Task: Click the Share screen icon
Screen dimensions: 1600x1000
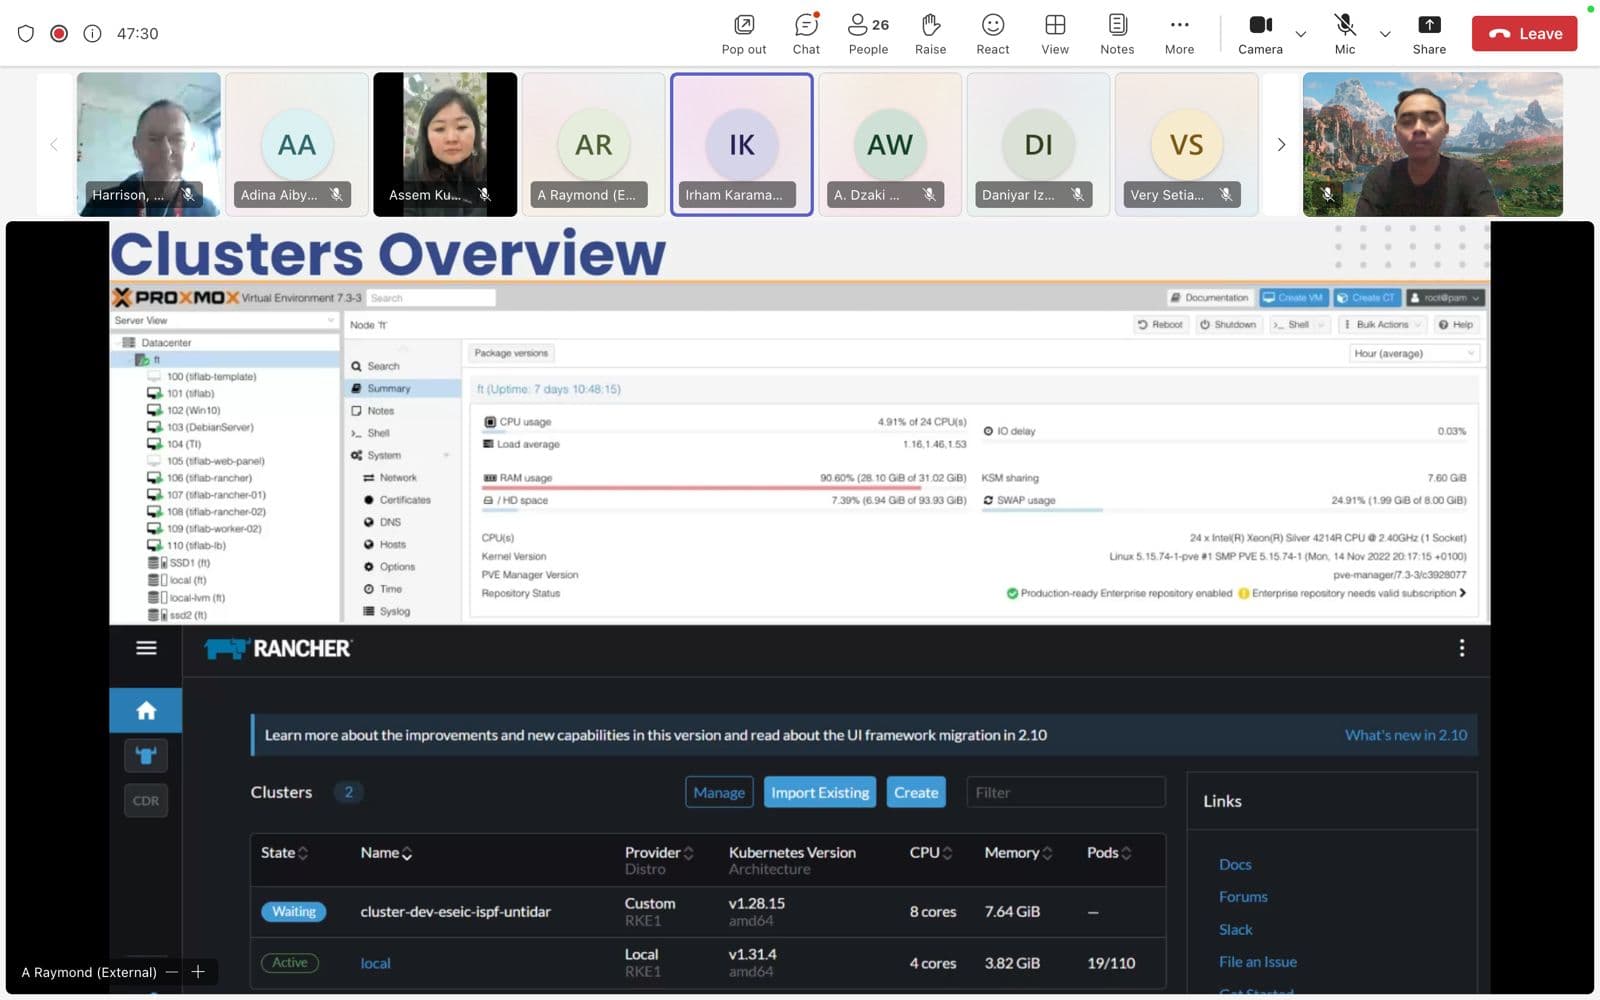Action: (x=1429, y=34)
